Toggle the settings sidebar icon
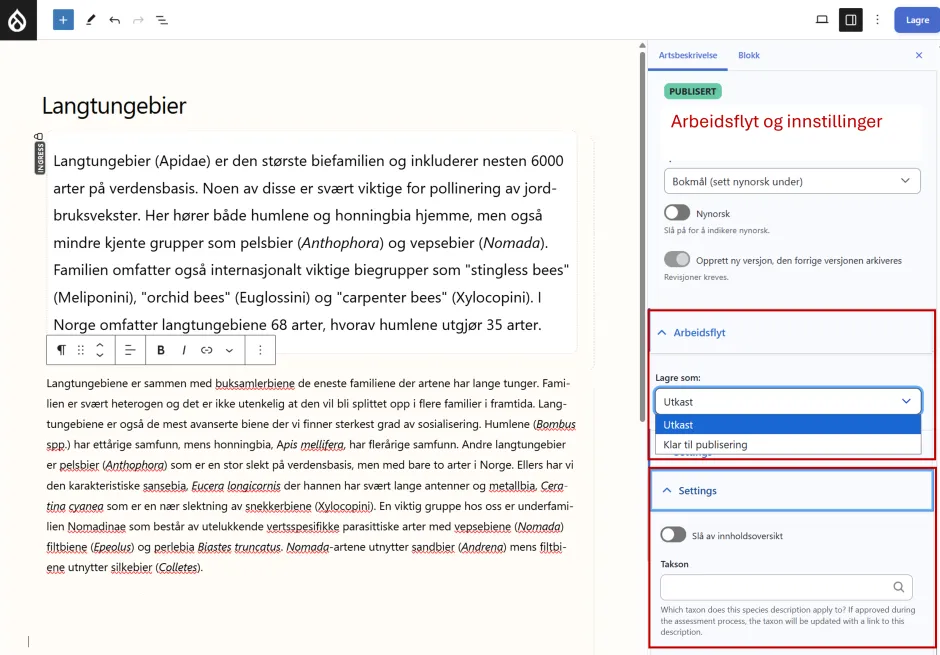The image size is (940, 655). coord(850,20)
